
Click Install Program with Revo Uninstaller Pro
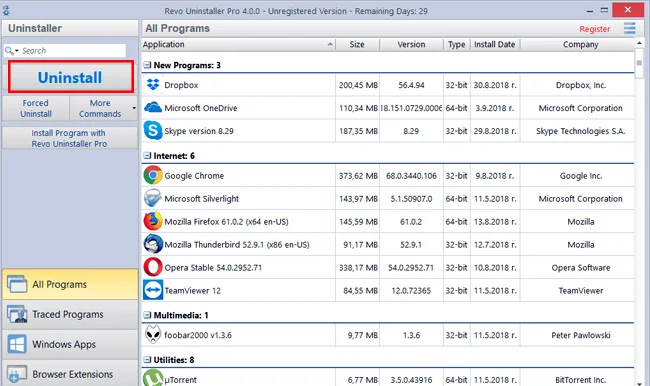pyautogui.click(x=70, y=138)
